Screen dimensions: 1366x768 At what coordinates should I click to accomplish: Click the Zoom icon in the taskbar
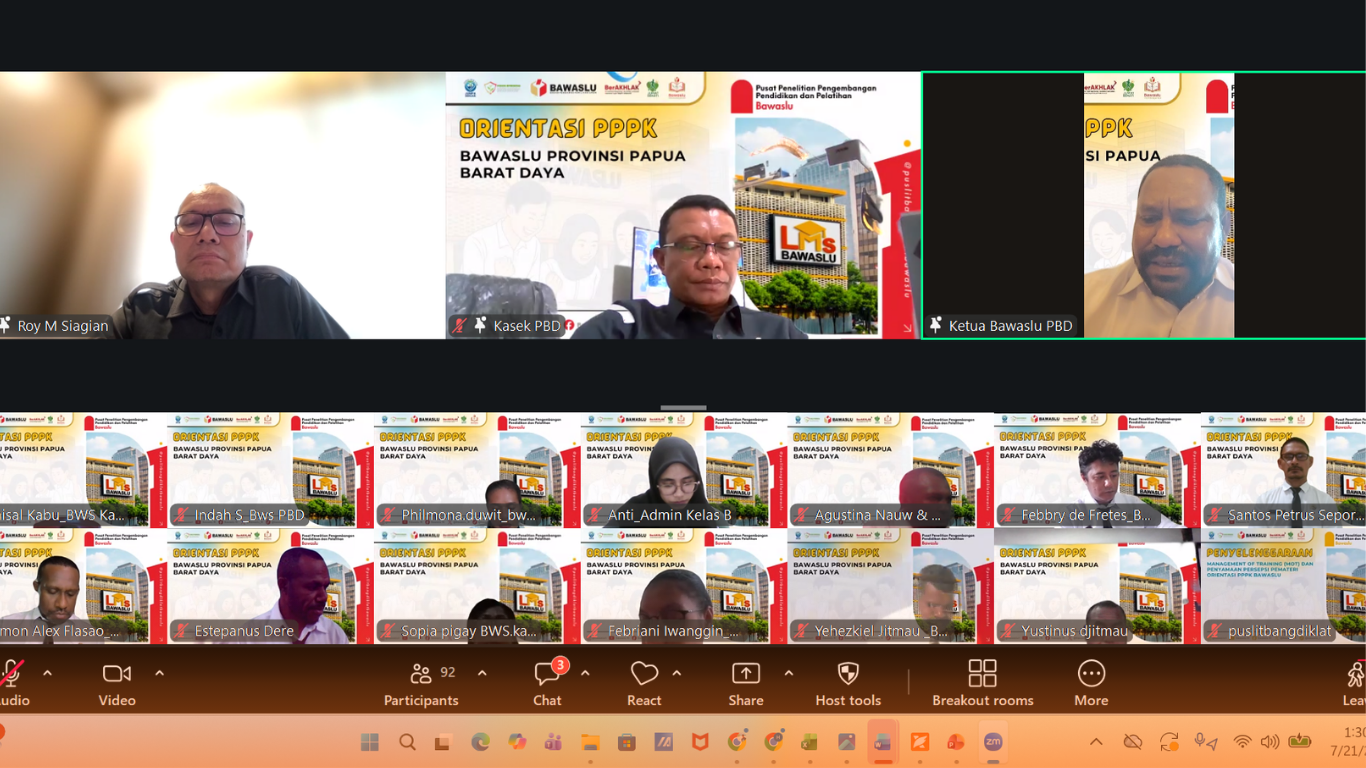click(x=993, y=742)
